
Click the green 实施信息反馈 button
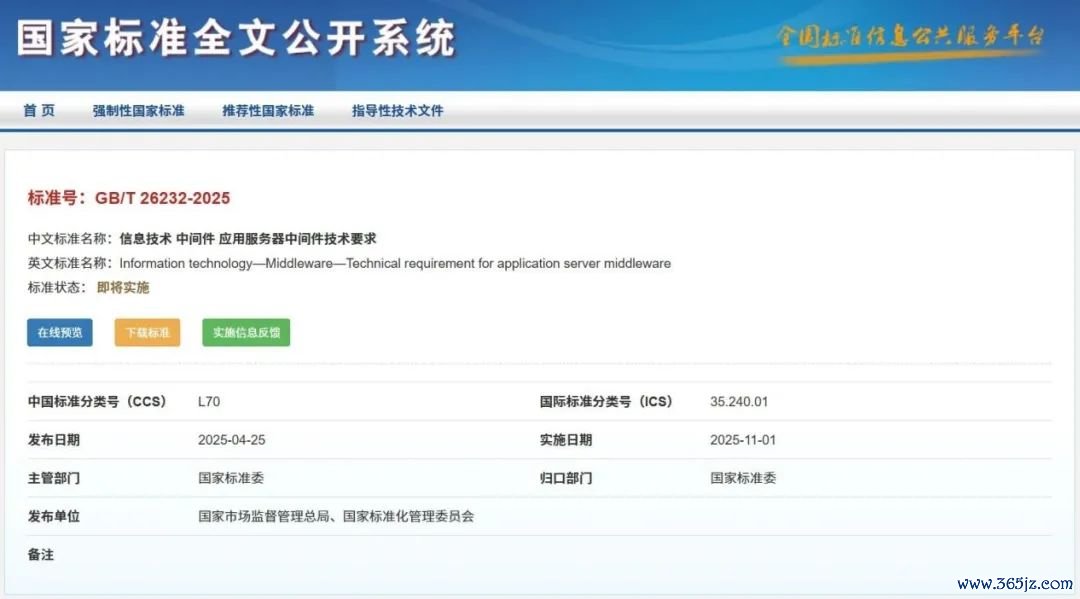click(x=246, y=333)
